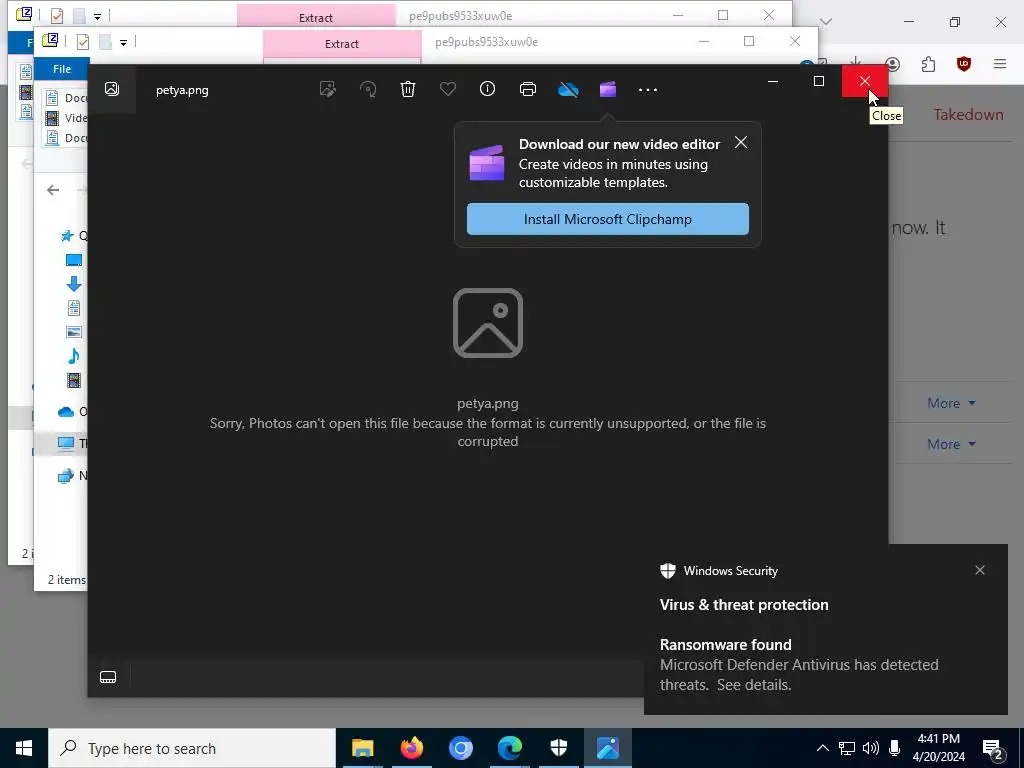Rotate the image using the rotate icon
Image resolution: width=1024 pixels, height=768 pixels.
[x=368, y=89]
